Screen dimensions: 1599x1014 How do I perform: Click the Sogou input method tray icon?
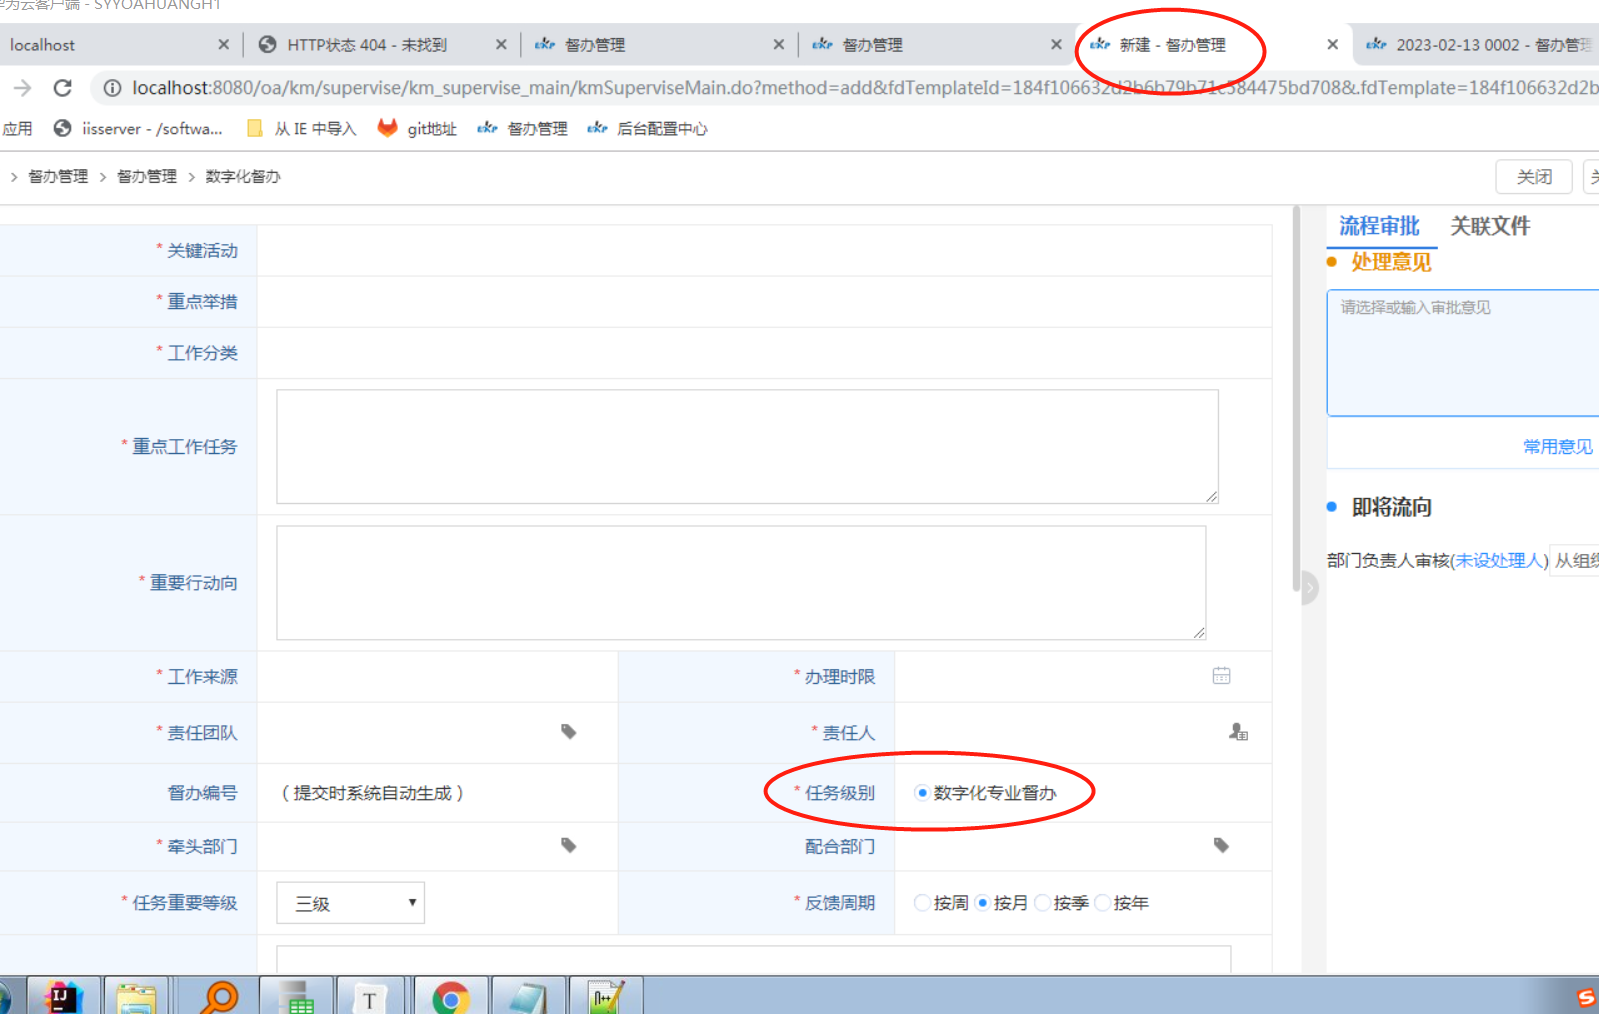pos(1586,997)
